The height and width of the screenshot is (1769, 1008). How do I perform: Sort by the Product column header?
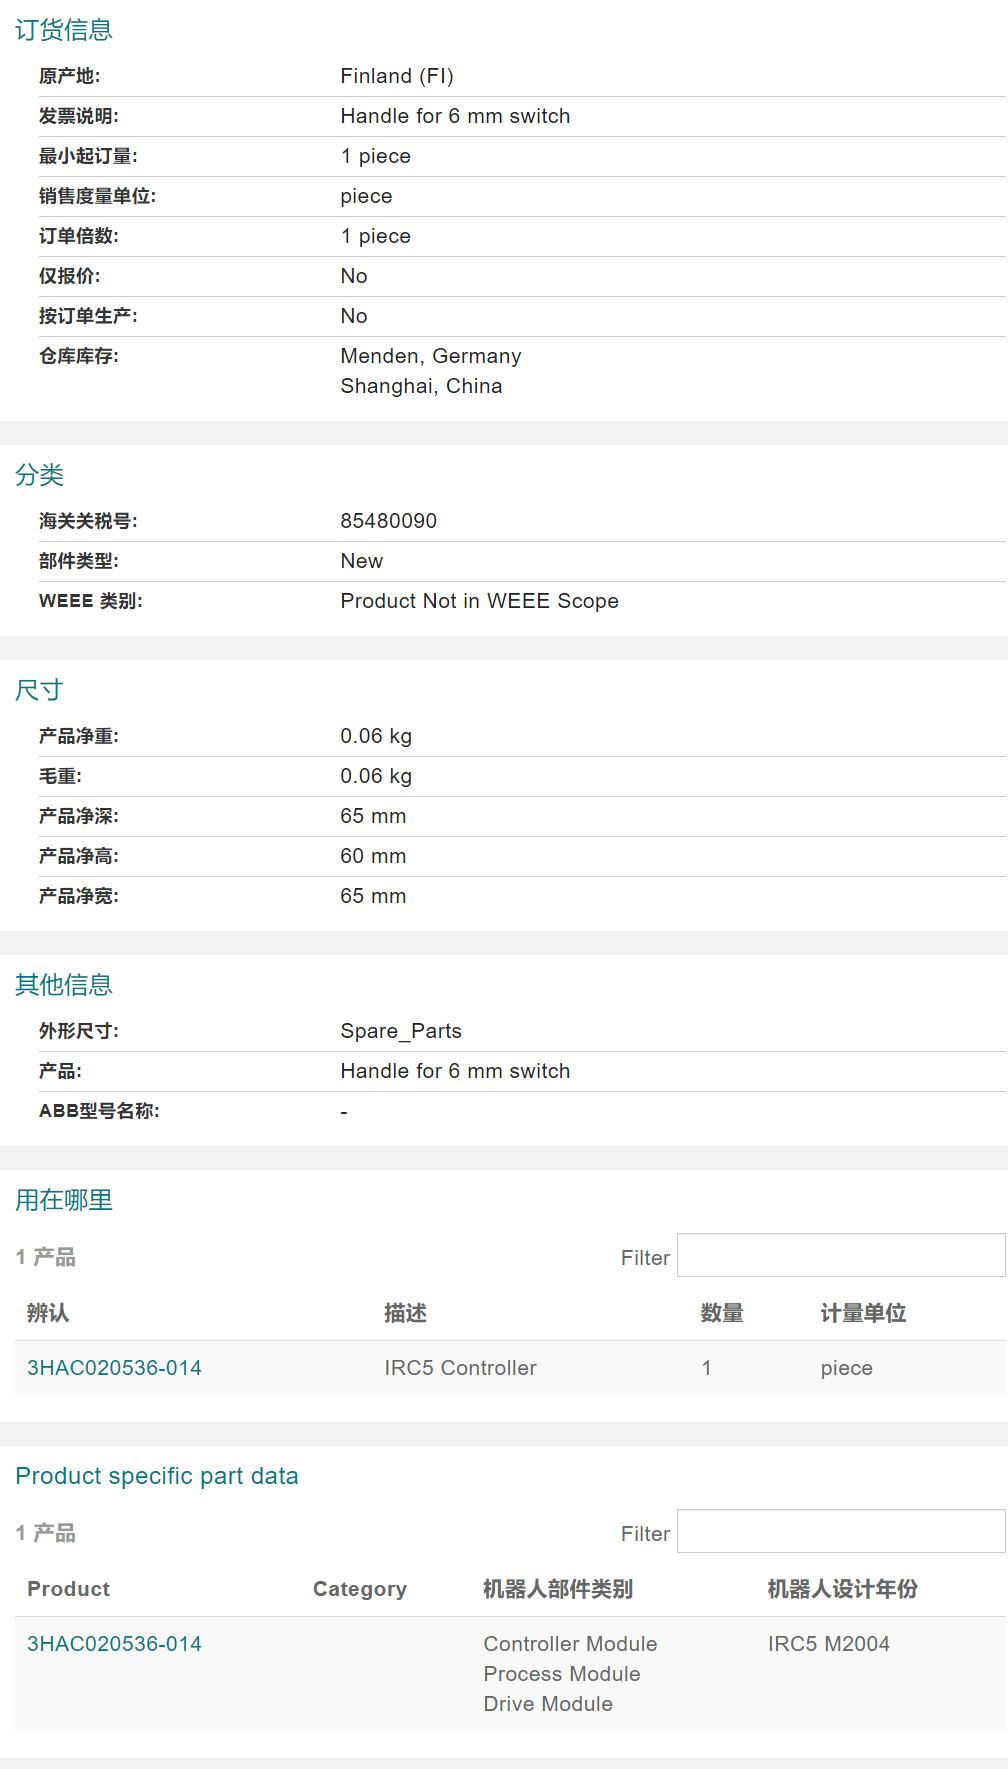pos(68,1589)
